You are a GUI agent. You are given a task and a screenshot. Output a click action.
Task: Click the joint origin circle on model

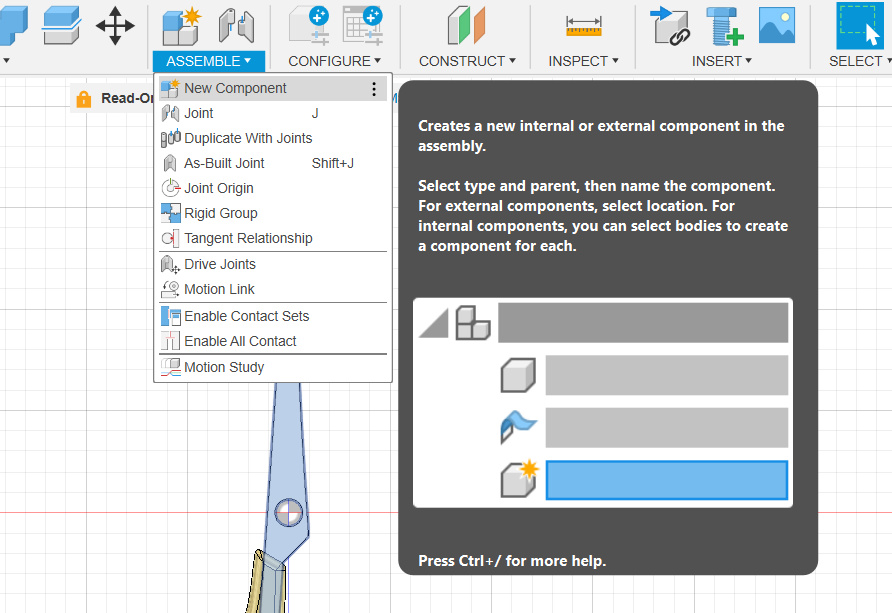[x=288, y=513]
